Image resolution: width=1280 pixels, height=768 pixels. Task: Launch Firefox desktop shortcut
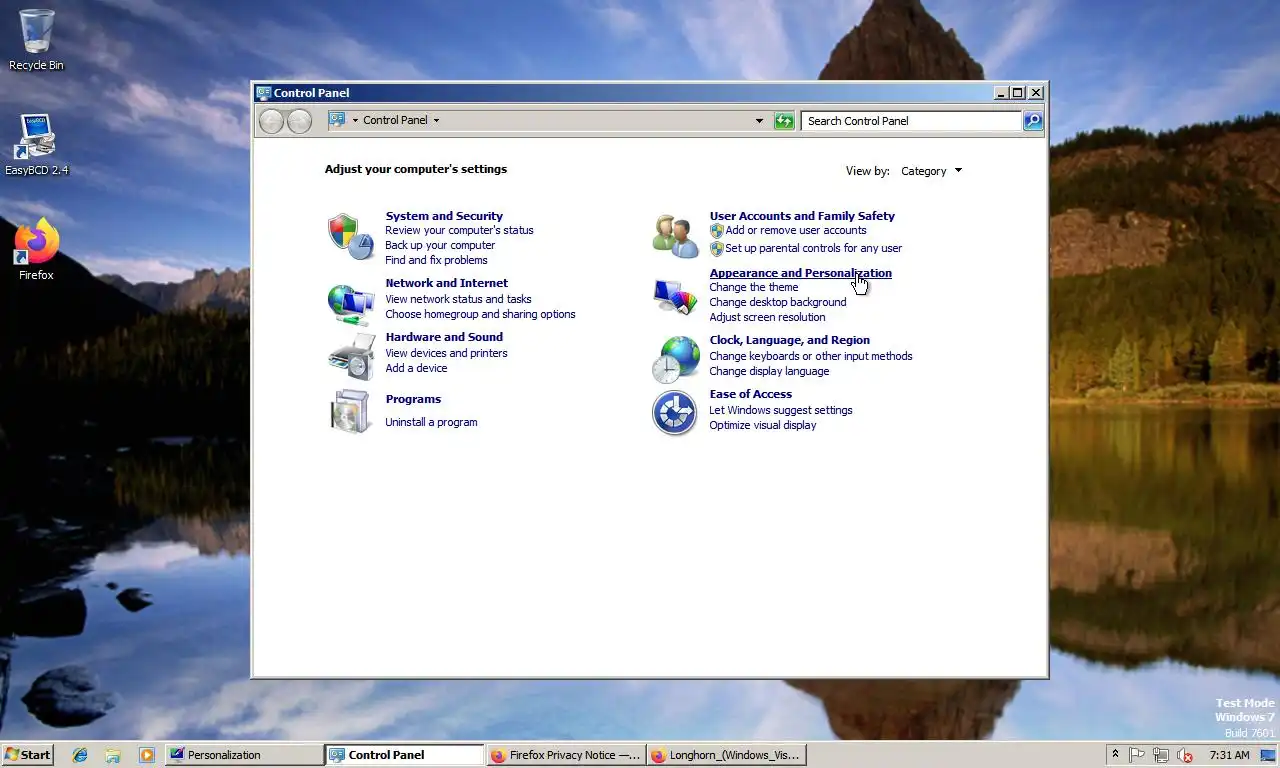click(x=36, y=249)
